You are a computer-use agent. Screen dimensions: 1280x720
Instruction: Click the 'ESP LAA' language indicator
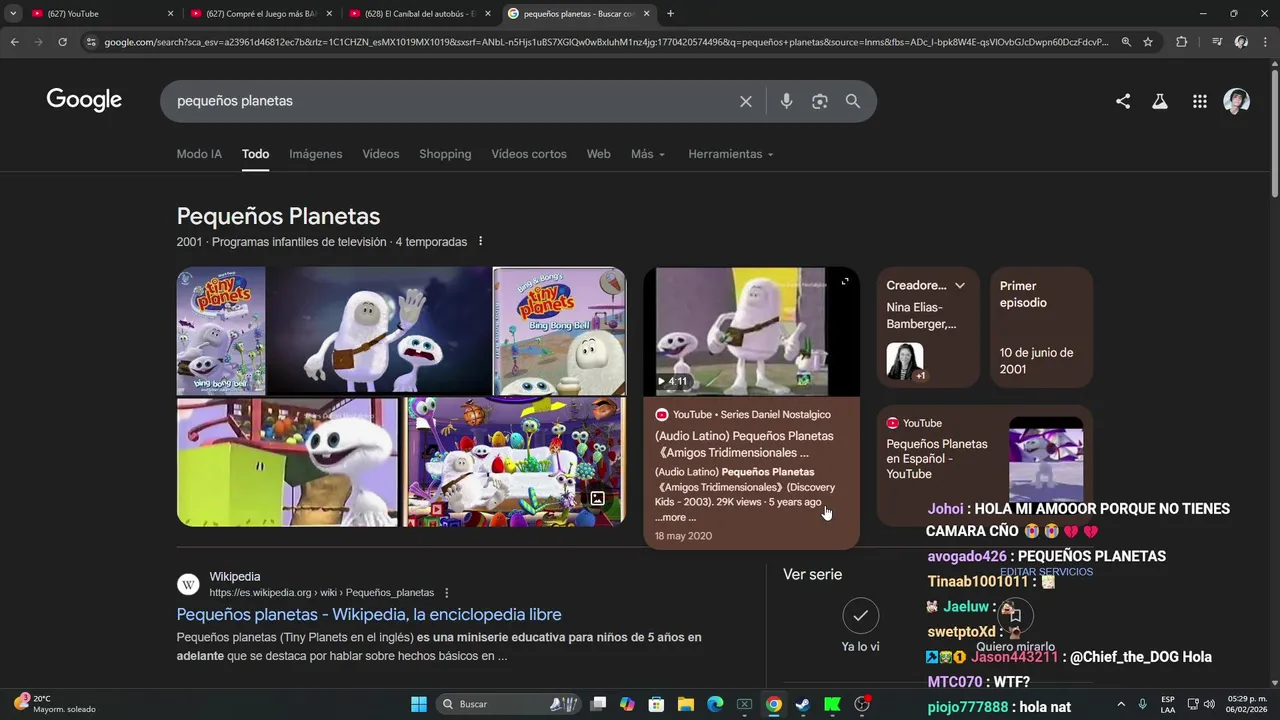click(1168, 704)
